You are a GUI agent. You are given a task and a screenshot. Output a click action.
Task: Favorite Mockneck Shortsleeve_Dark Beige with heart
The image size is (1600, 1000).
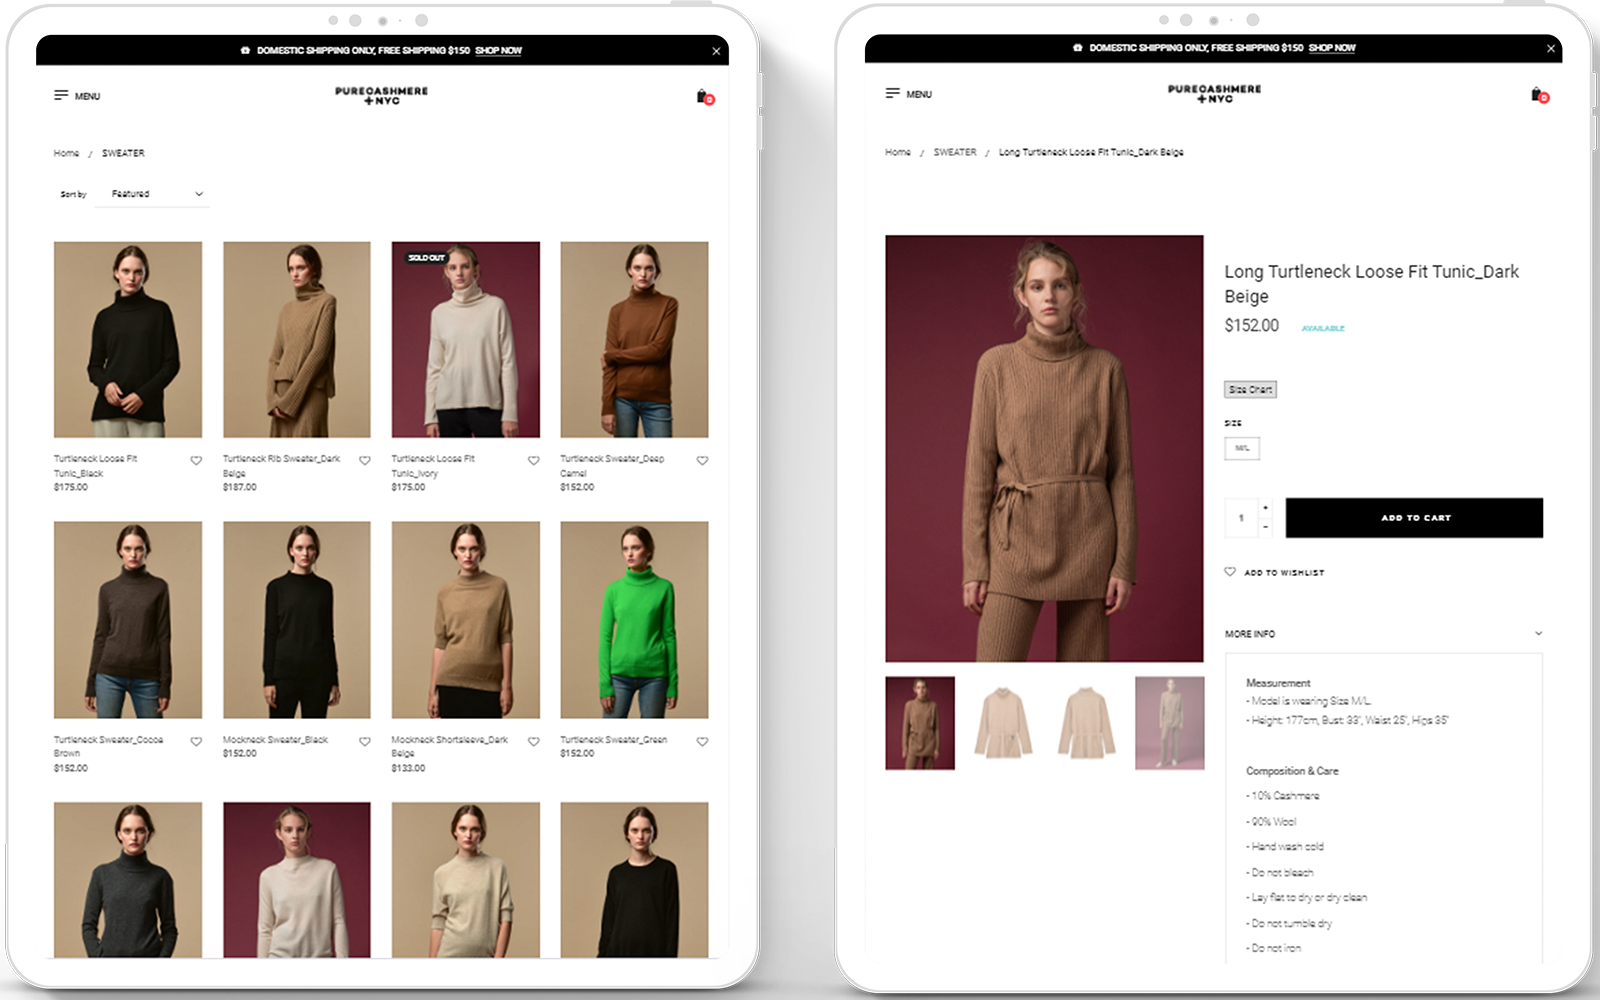pyautogui.click(x=534, y=742)
